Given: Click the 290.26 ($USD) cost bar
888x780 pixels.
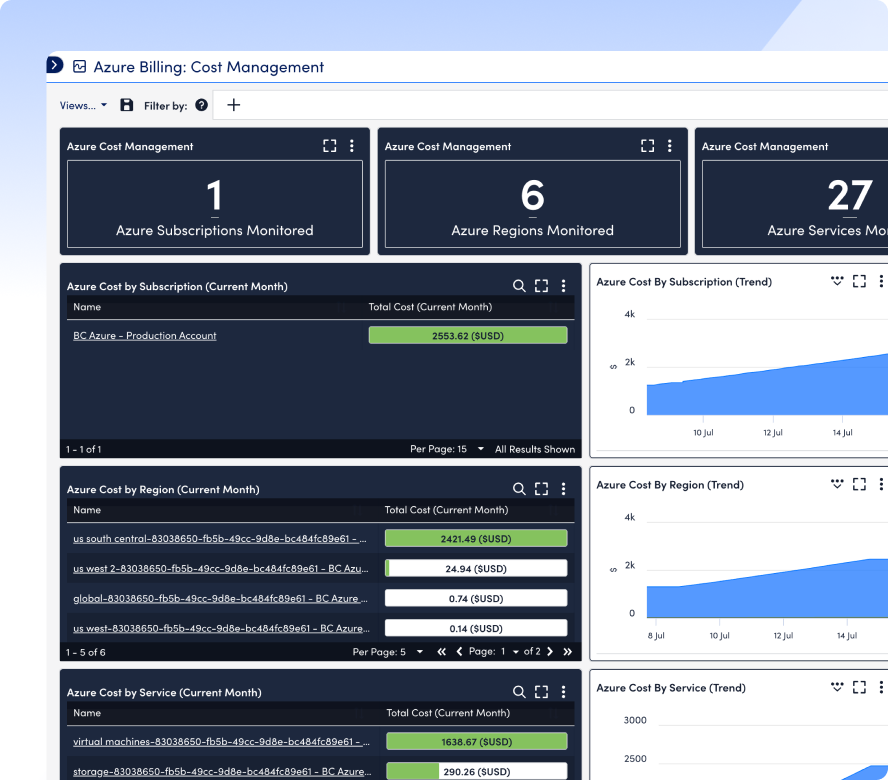Looking at the screenshot, I should point(476,772).
